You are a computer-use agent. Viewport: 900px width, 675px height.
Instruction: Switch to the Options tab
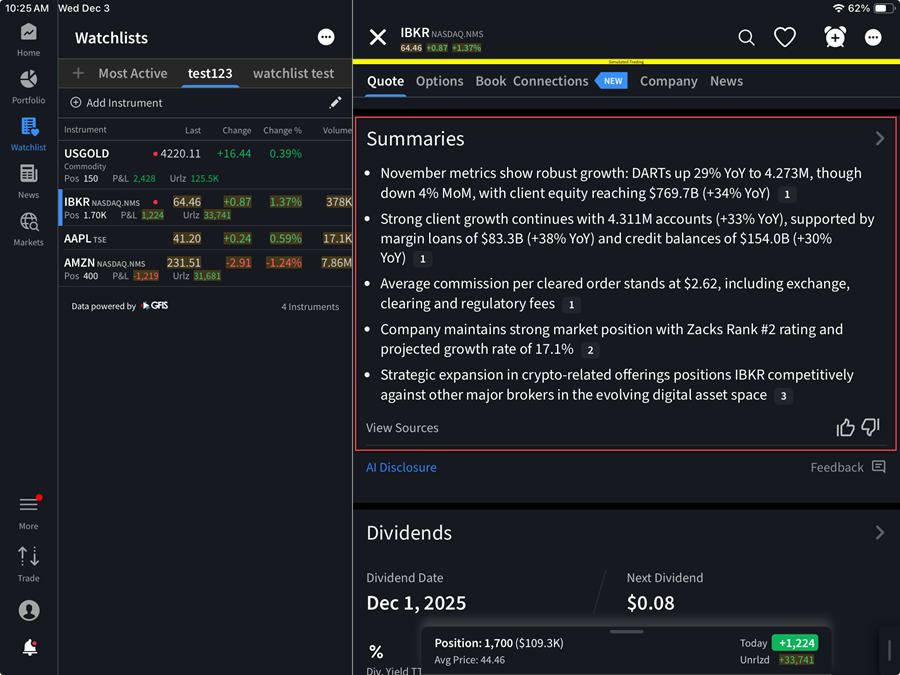click(x=439, y=81)
